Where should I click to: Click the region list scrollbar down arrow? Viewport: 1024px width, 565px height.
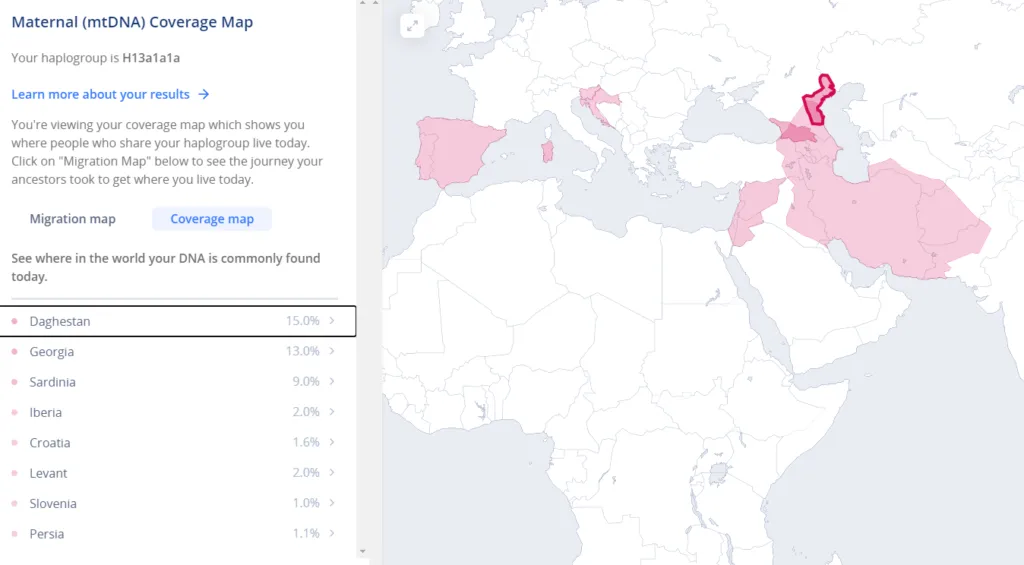click(362, 551)
